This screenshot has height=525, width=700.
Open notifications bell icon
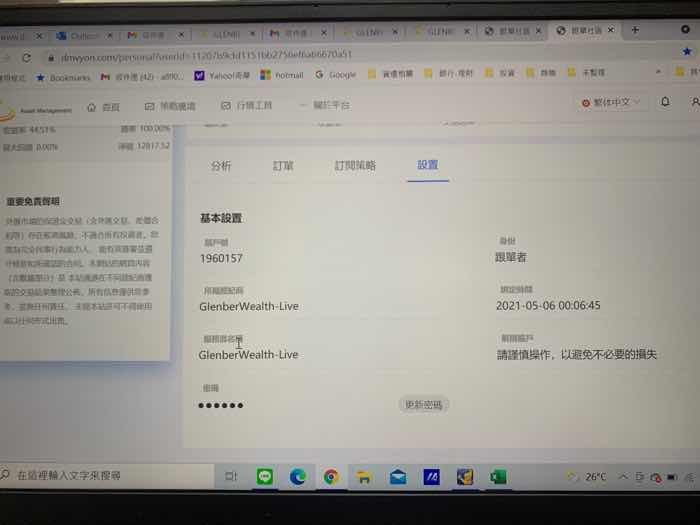[x=665, y=102]
